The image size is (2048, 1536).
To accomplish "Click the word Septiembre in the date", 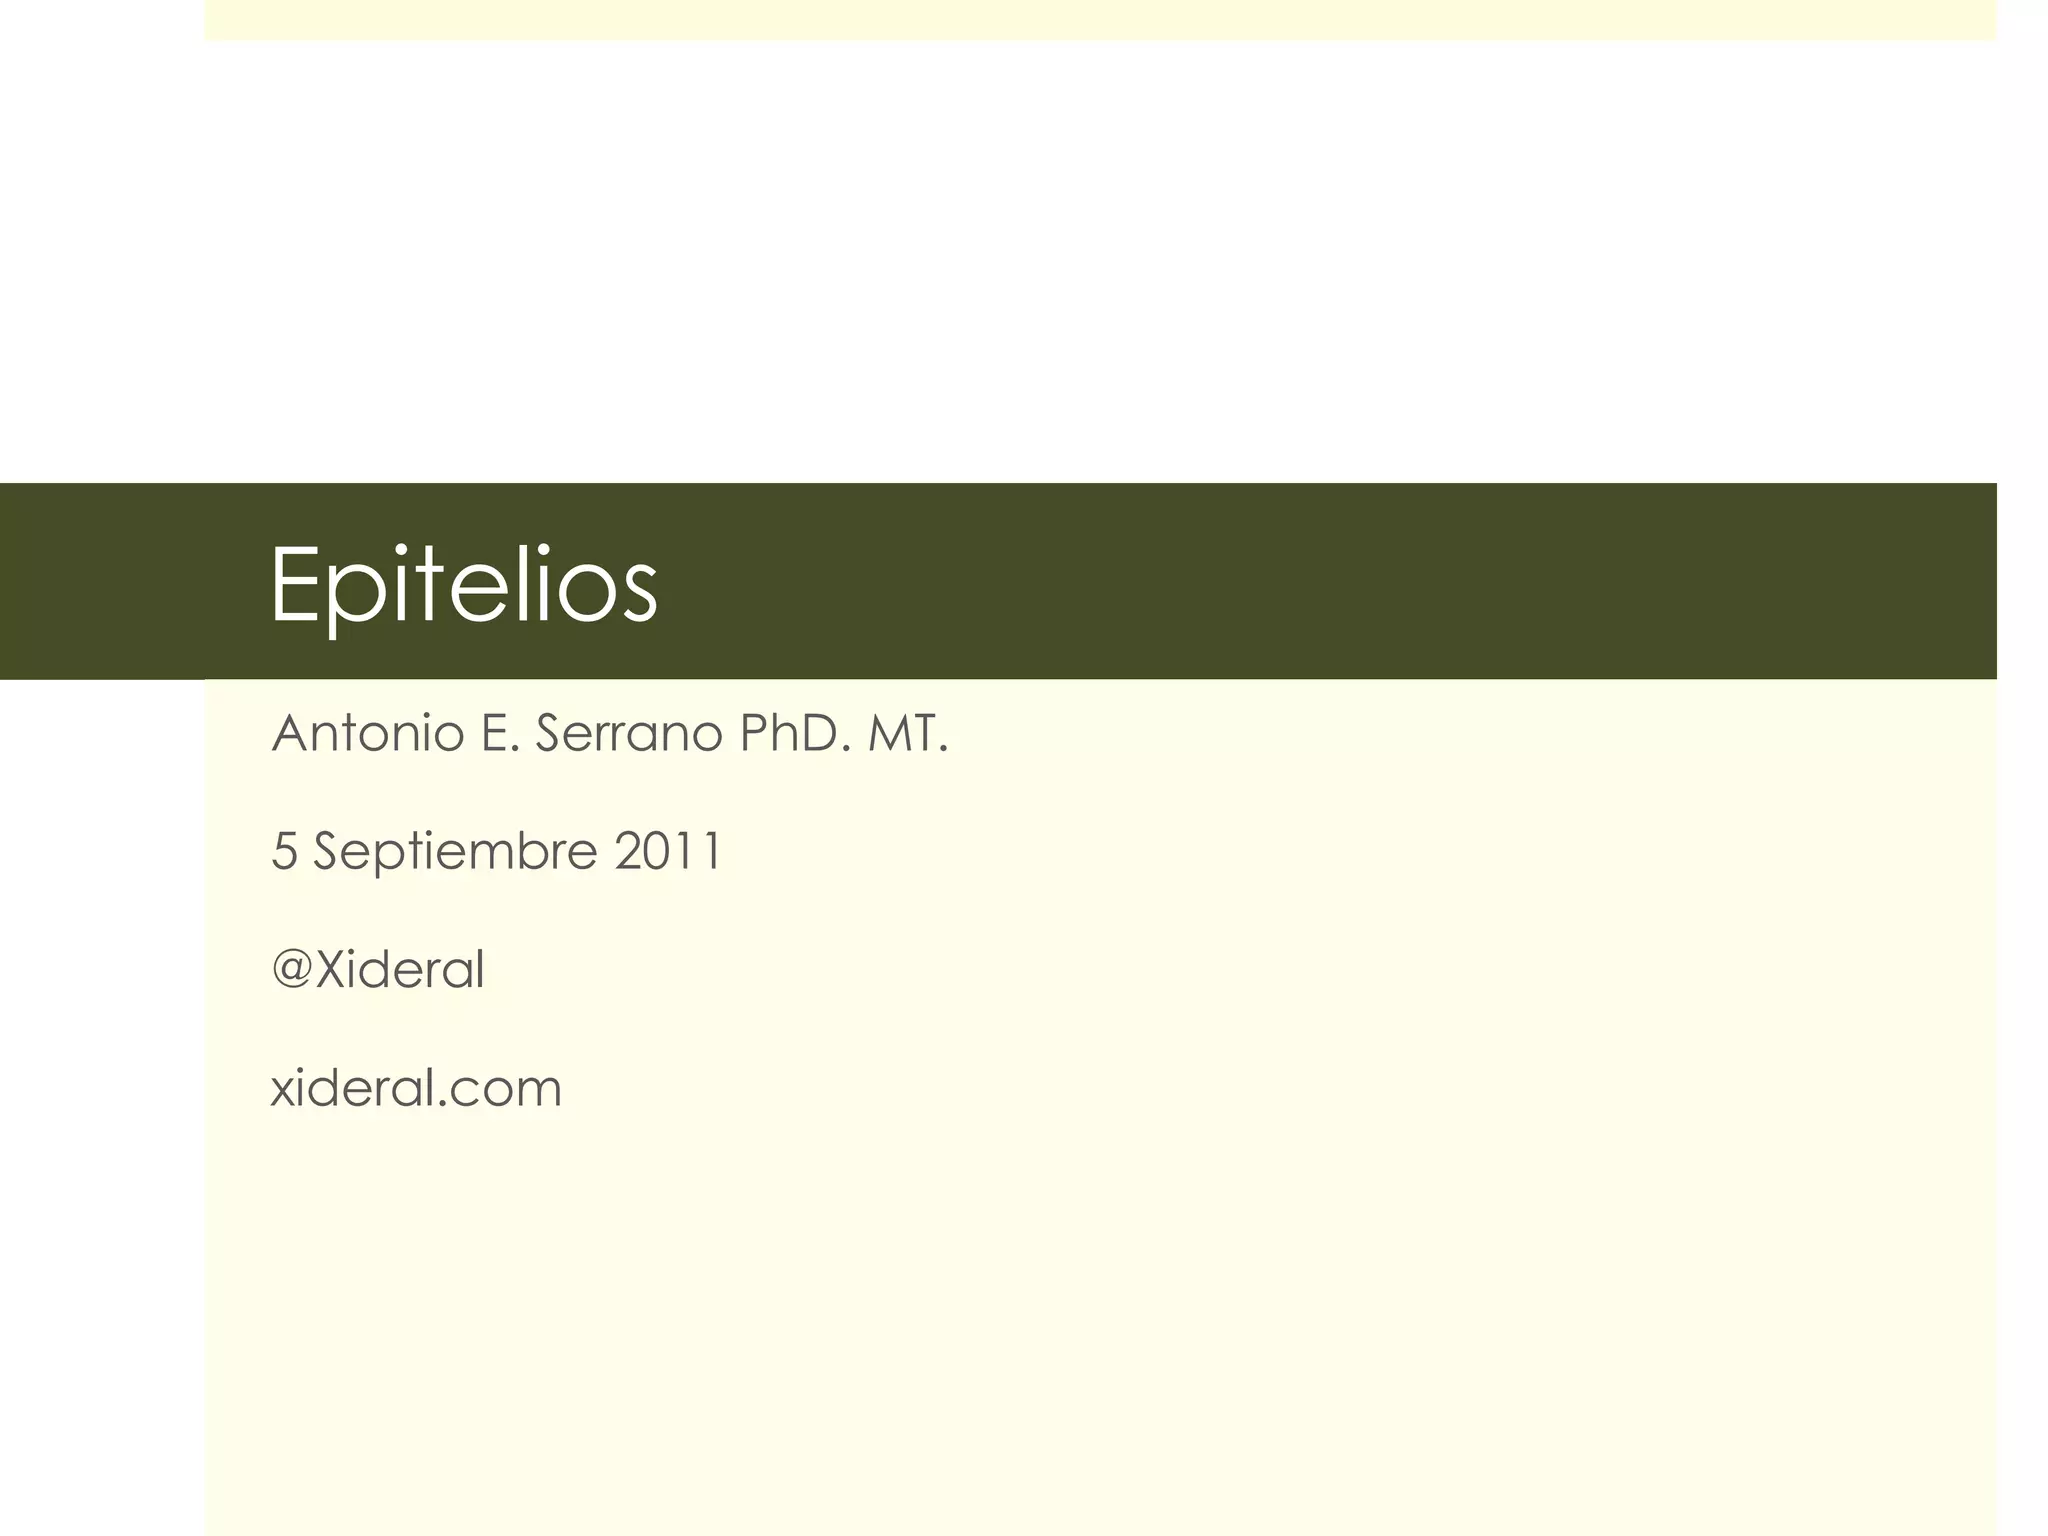I will tap(456, 853).
